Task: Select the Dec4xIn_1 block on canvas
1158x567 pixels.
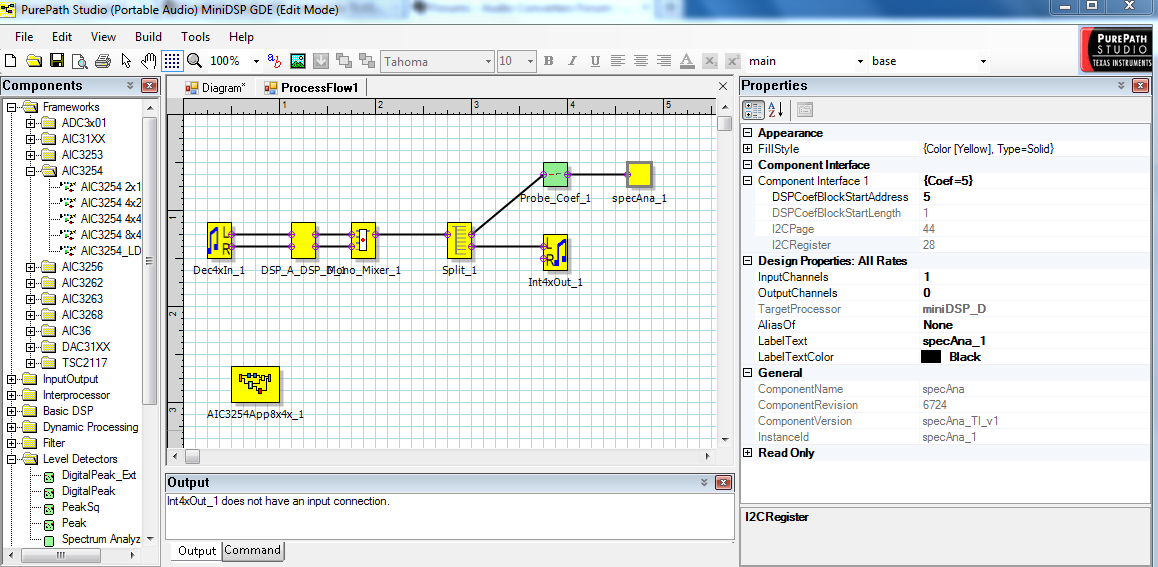Action: tap(219, 241)
